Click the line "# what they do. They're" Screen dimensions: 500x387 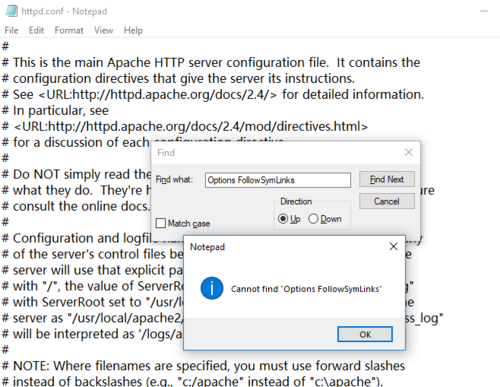click(x=76, y=190)
